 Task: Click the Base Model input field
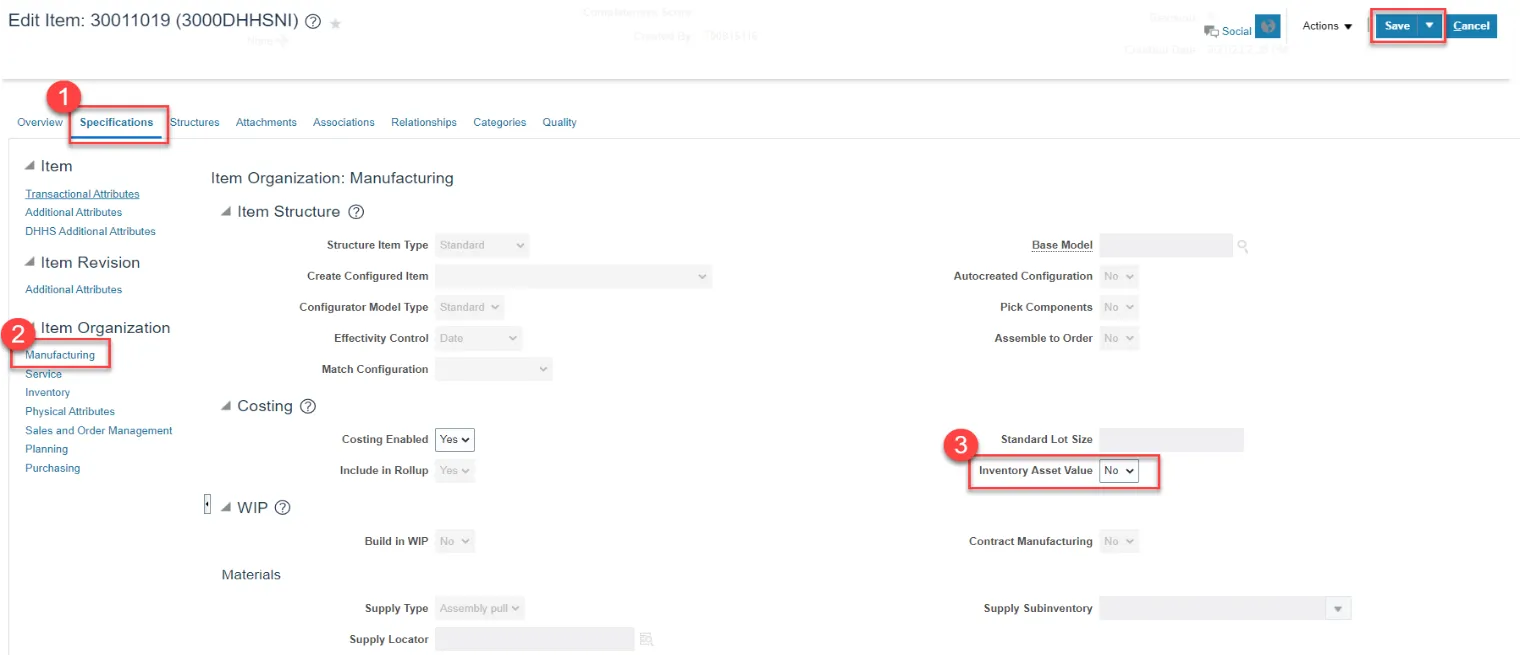click(1166, 245)
